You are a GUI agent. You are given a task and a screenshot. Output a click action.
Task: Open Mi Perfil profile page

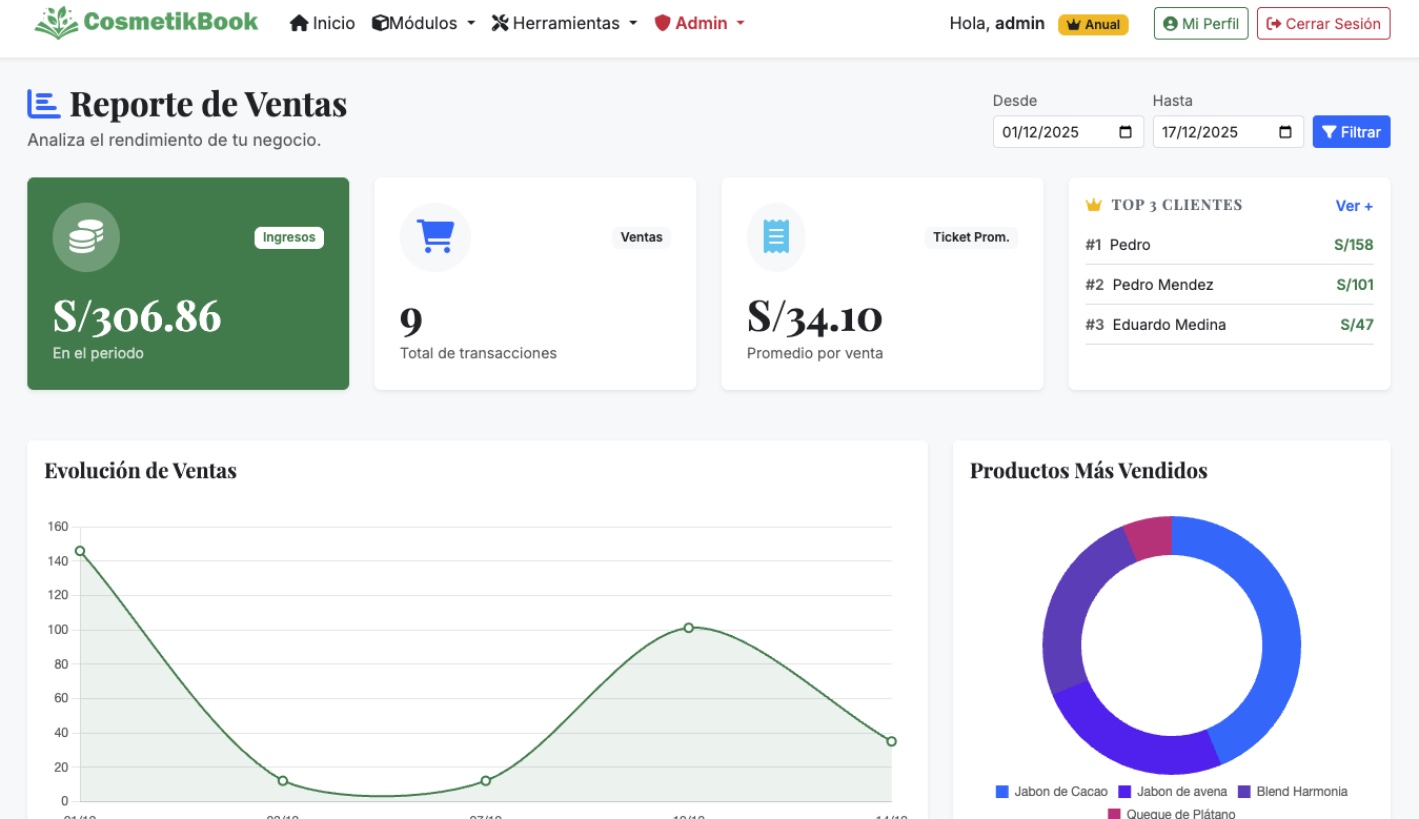point(1200,24)
